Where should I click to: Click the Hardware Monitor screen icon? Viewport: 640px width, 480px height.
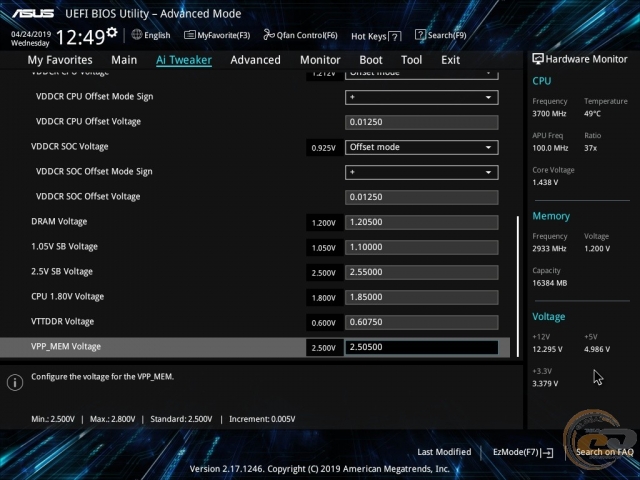538,59
